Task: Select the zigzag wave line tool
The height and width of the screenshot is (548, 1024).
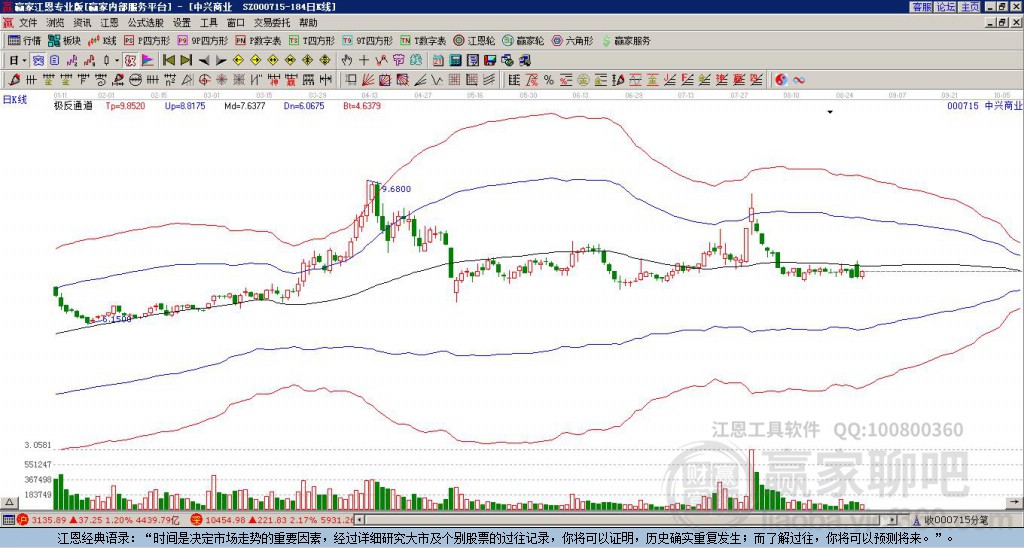Action: (x=436, y=80)
